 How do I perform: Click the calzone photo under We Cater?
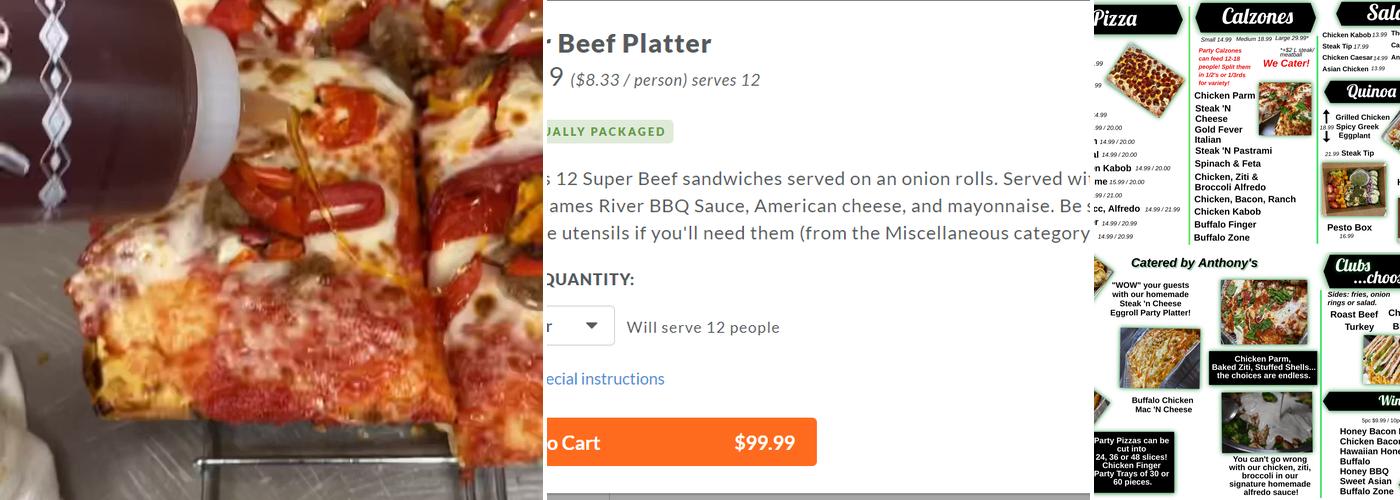coord(1284,108)
